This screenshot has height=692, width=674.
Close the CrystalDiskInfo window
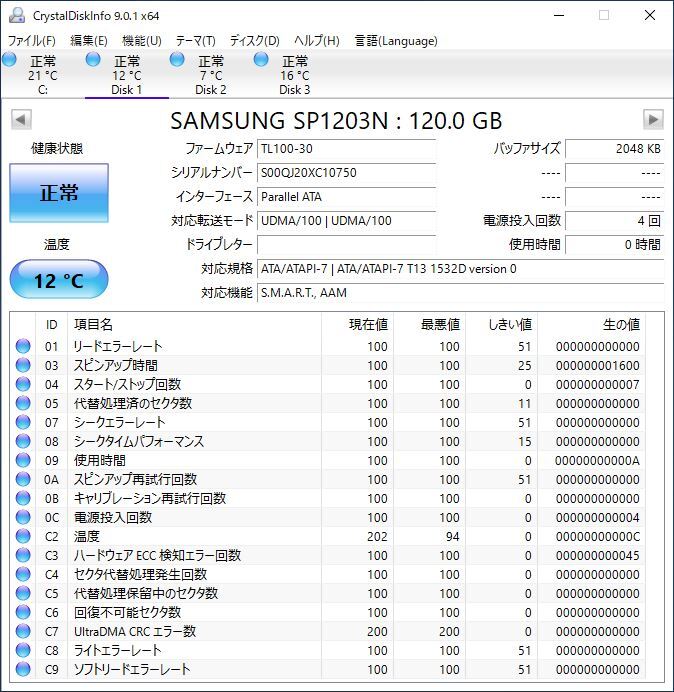(x=650, y=15)
